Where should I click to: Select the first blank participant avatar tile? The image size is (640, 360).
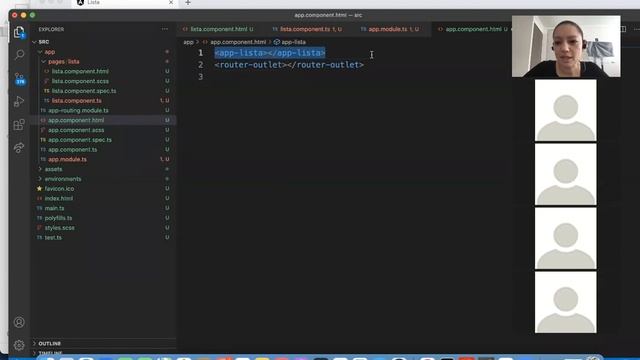(x=566, y=110)
